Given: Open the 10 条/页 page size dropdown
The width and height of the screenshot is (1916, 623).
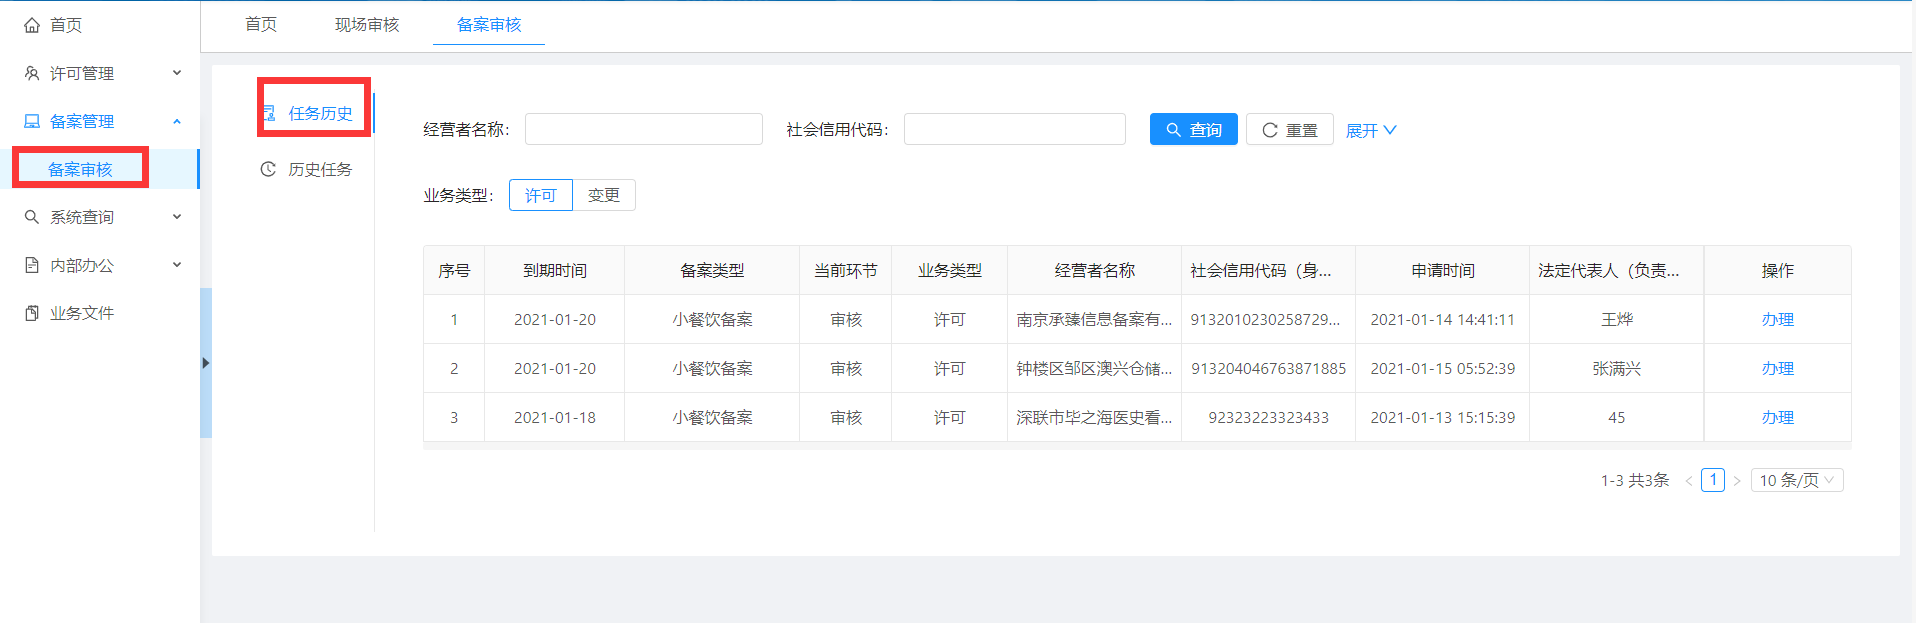Looking at the screenshot, I should click(x=1796, y=480).
